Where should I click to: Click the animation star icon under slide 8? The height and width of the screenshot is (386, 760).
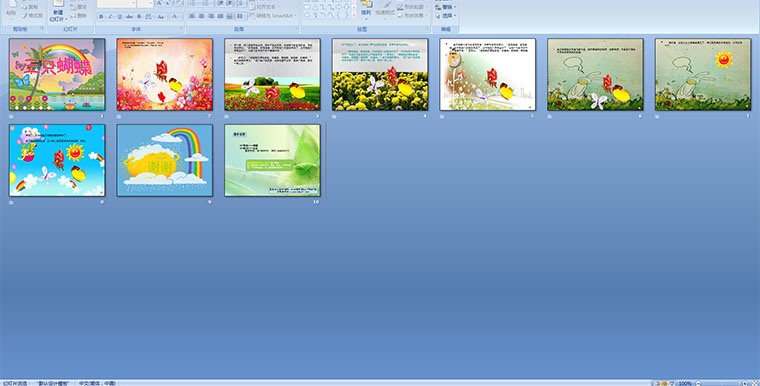tap(12, 202)
